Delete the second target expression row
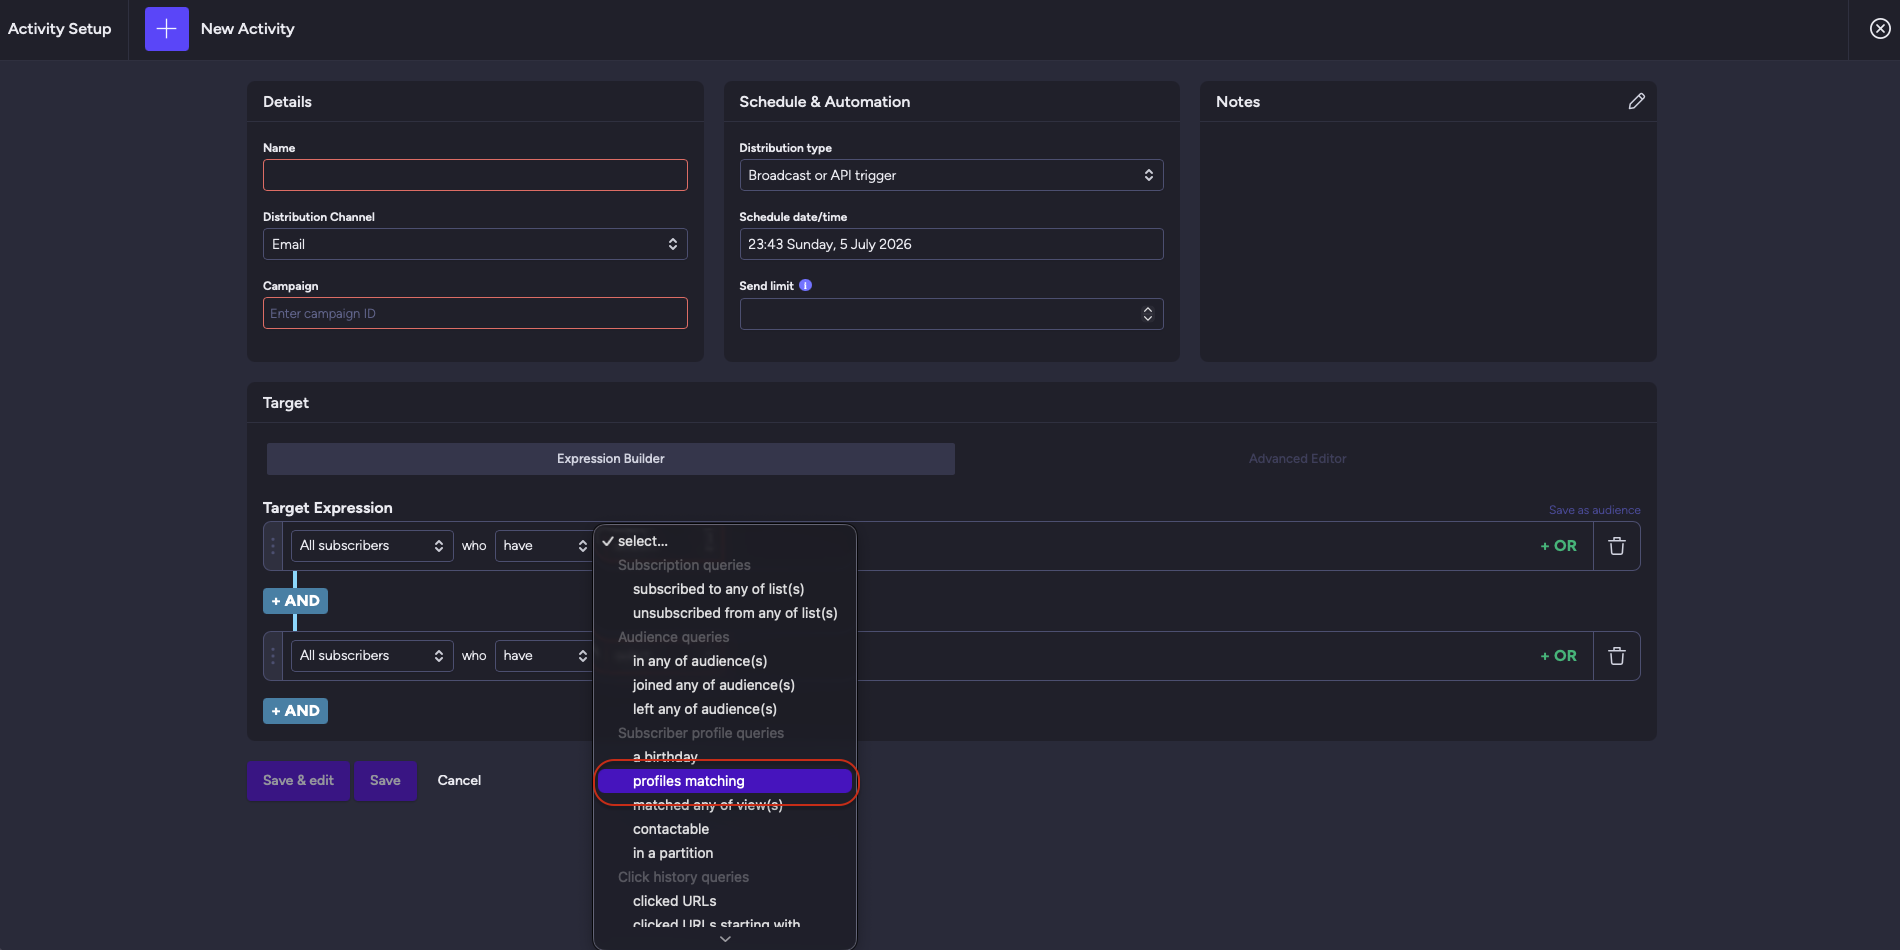Viewport: 1900px width, 950px height. tap(1616, 656)
